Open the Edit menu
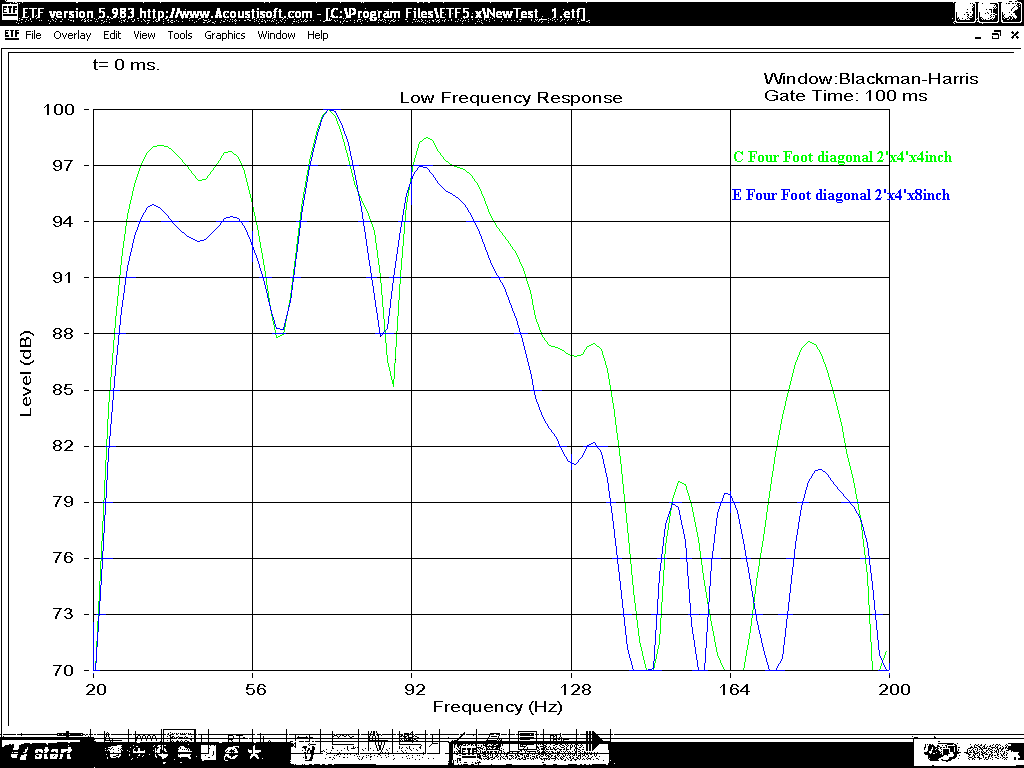 [112, 35]
